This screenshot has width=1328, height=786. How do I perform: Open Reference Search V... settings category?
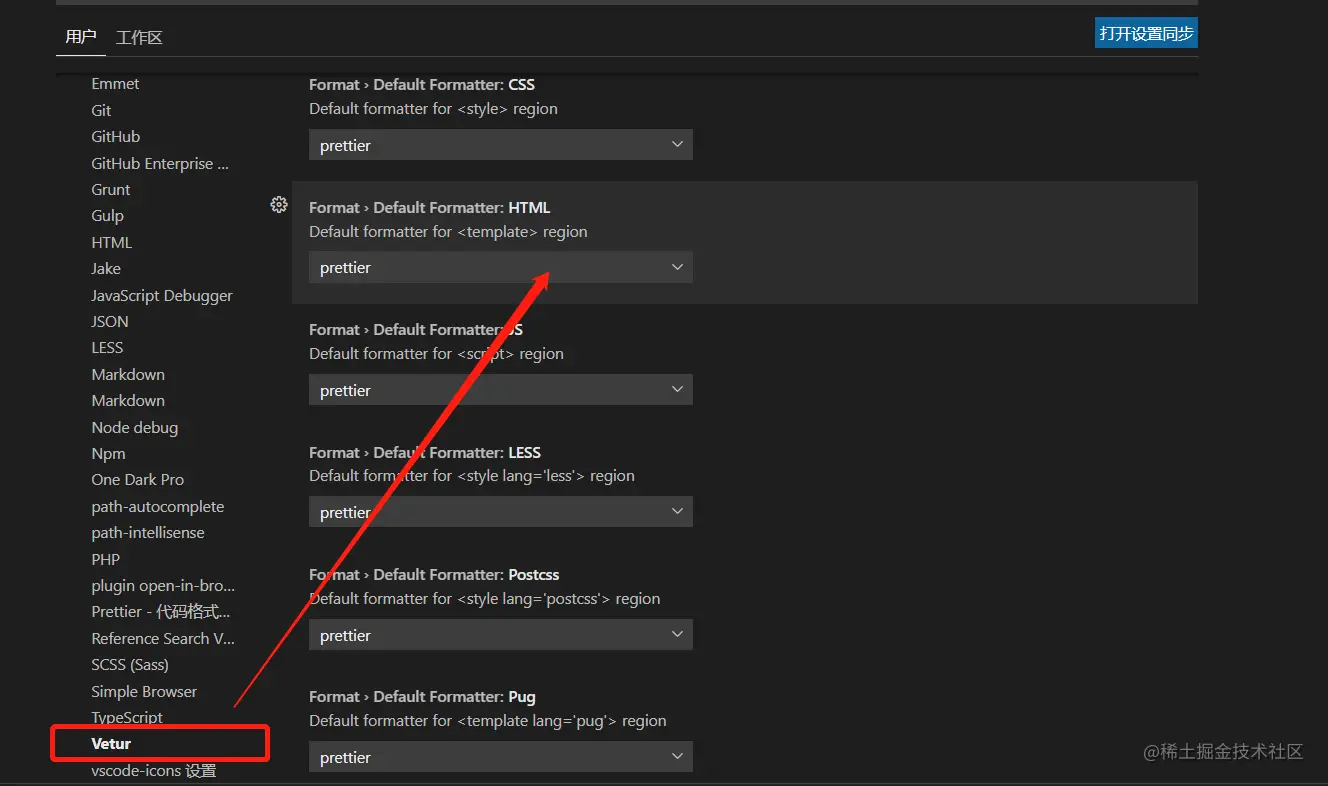click(x=163, y=638)
